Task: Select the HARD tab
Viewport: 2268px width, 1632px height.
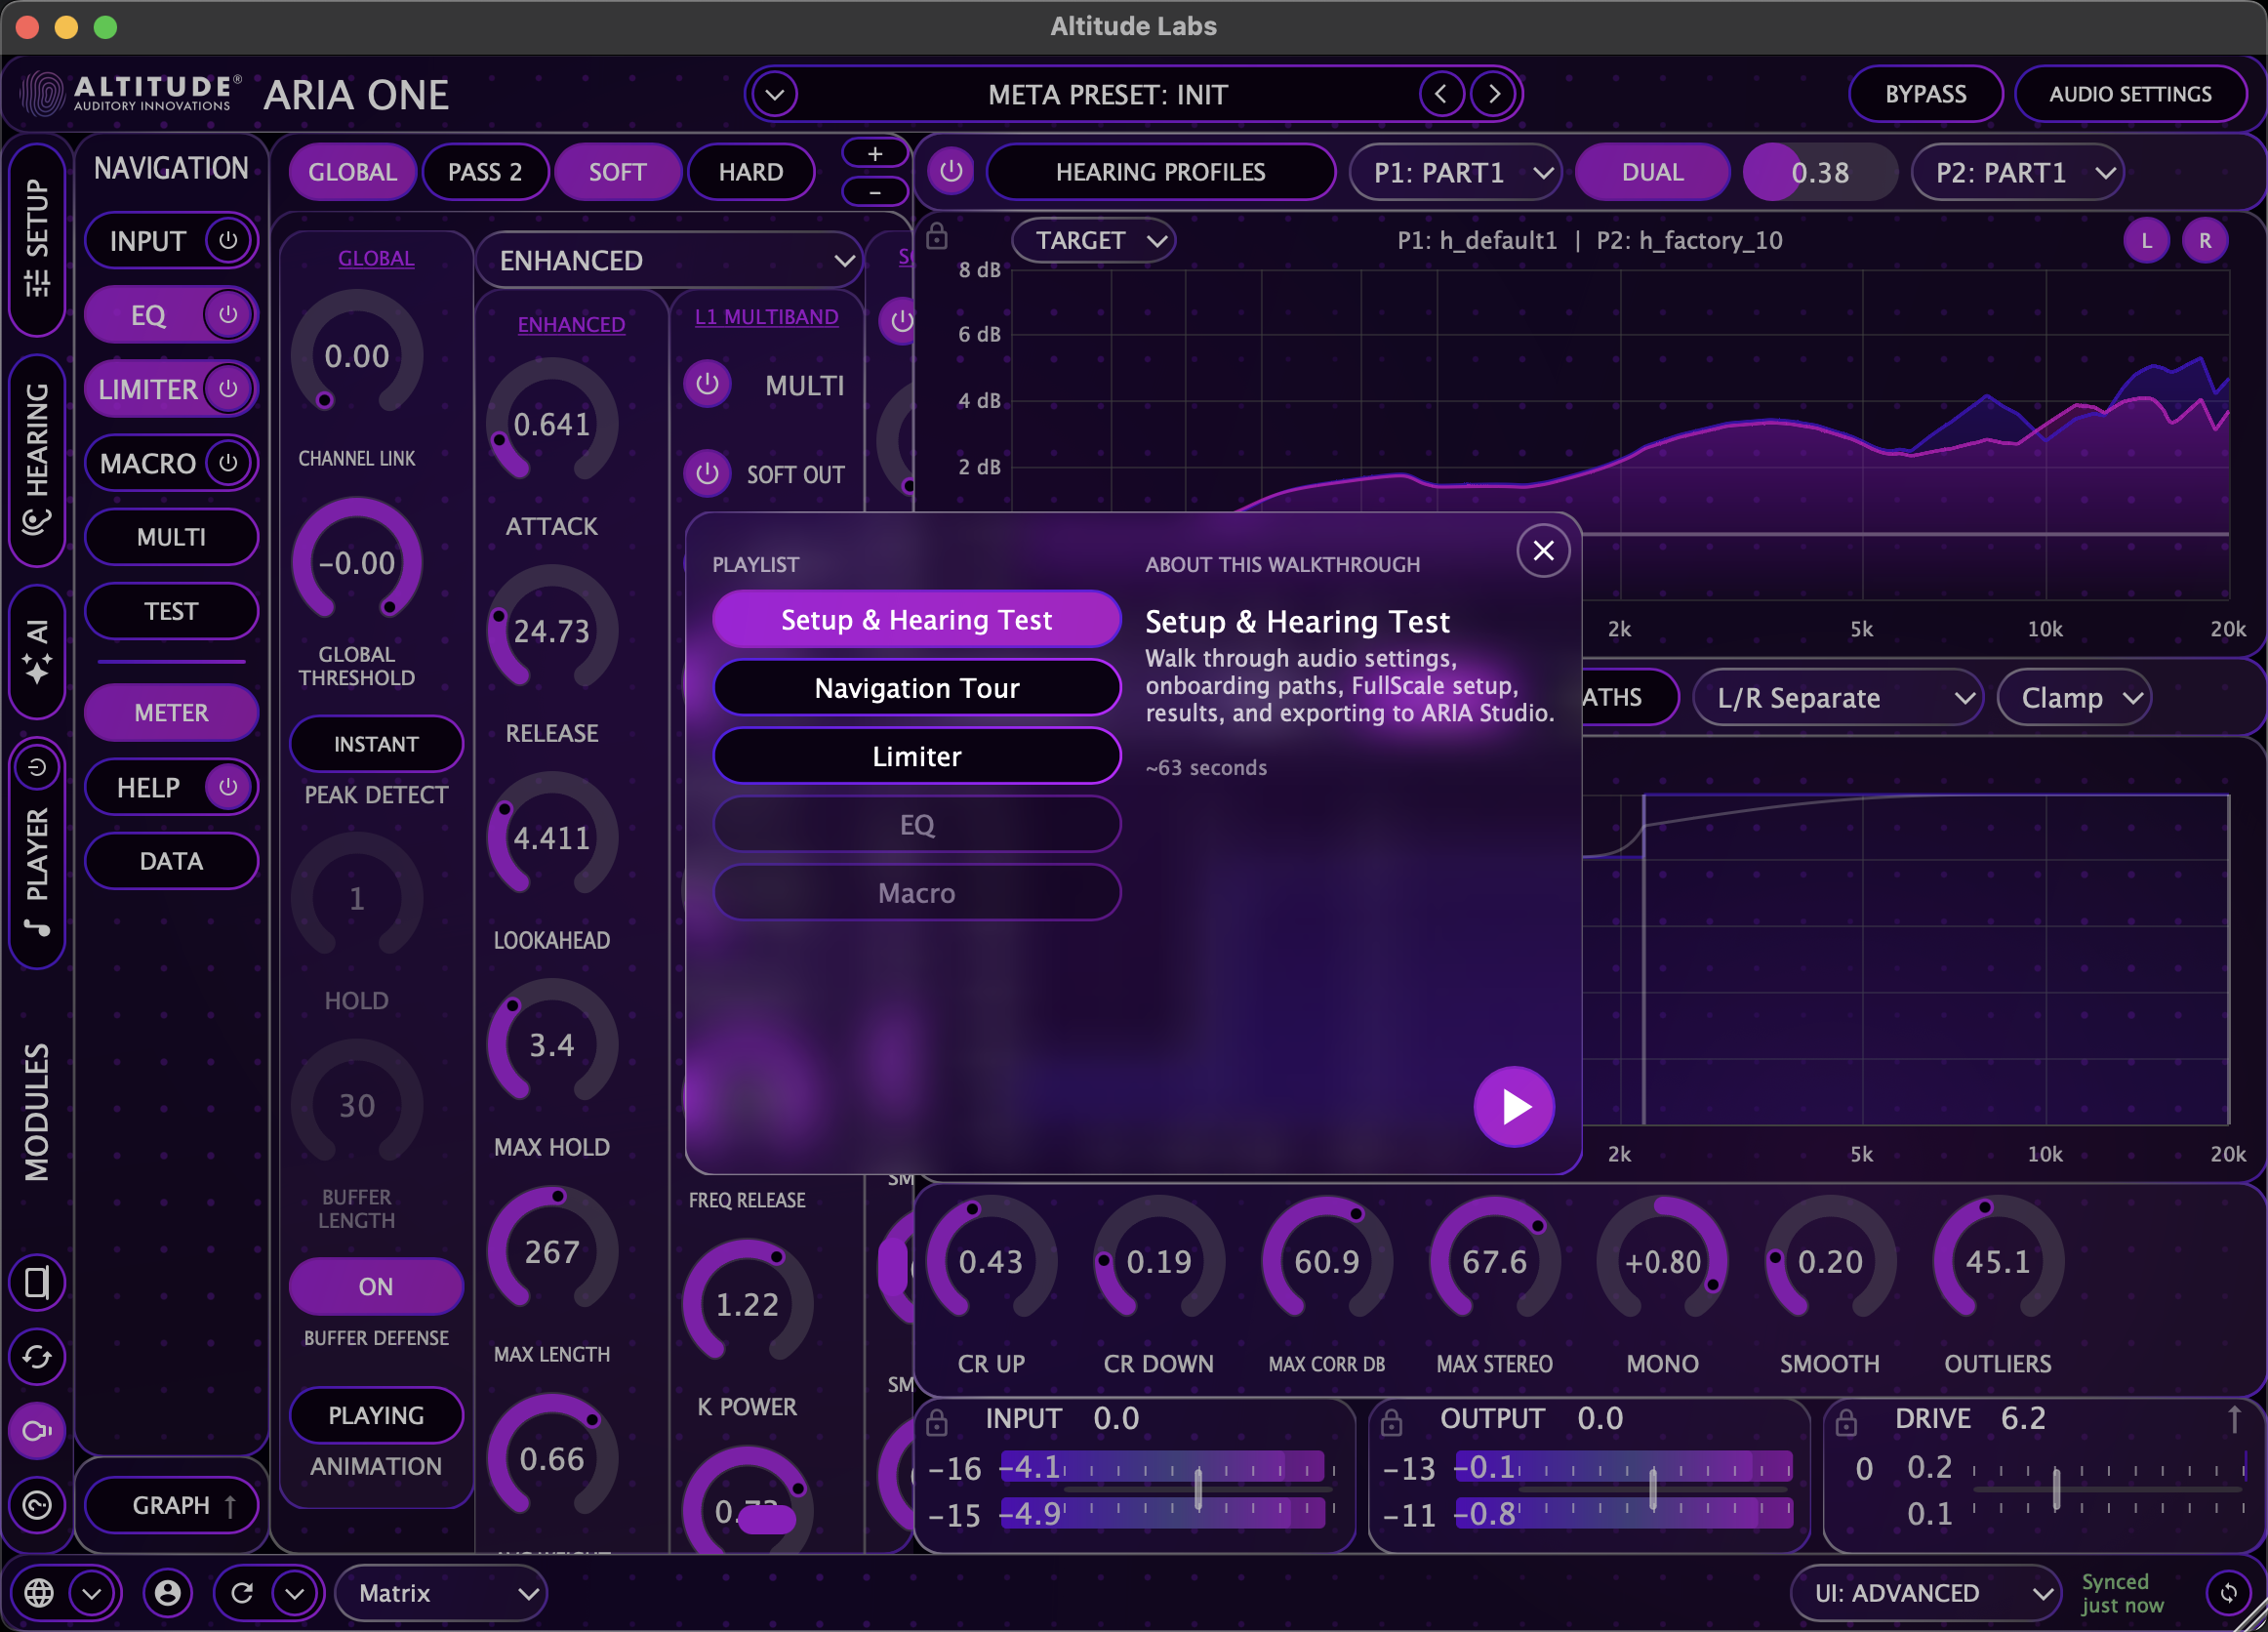Action: tap(751, 171)
